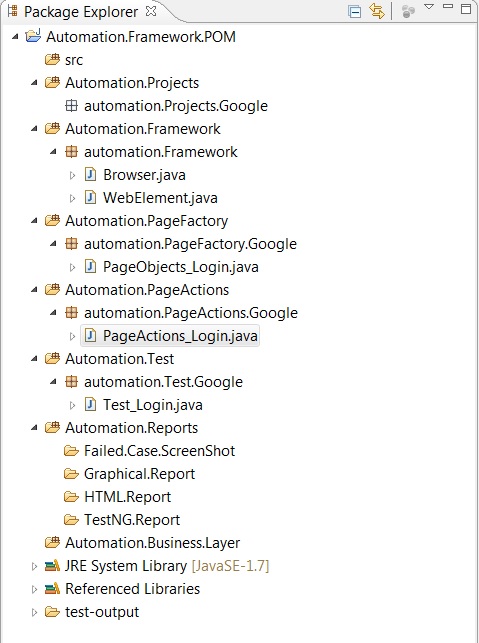Collapse automation.PageFactory.Google package
The height and width of the screenshot is (643, 479).
click(x=53, y=244)
